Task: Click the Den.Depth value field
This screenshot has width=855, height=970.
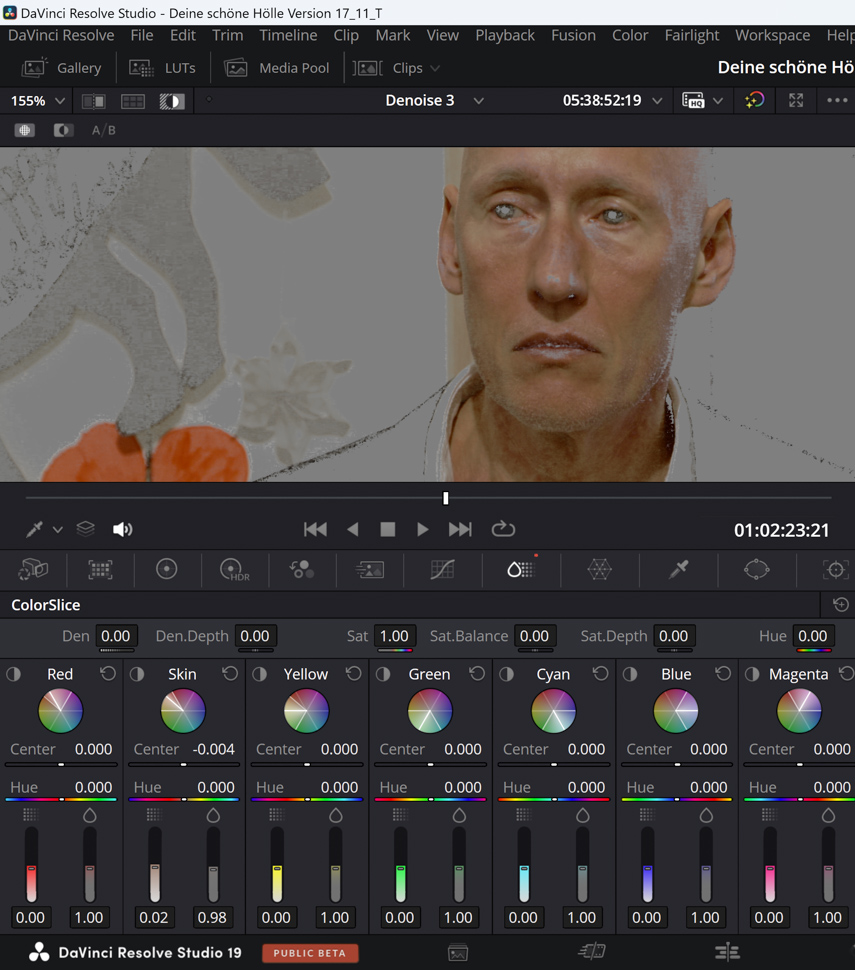Action: (255, 636)
